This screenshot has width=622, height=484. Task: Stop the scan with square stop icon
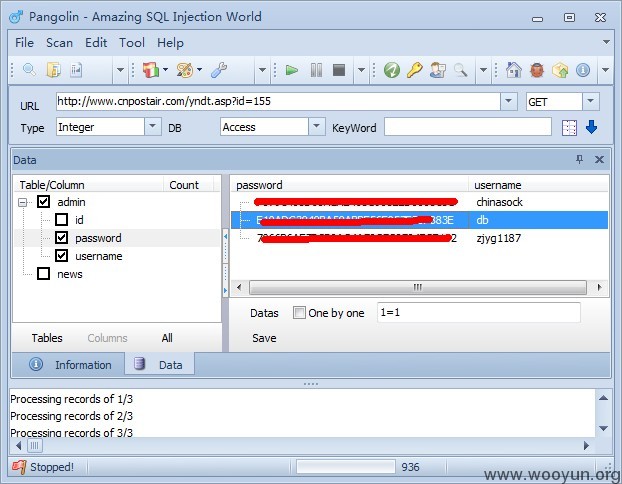[x=339, y=70]
